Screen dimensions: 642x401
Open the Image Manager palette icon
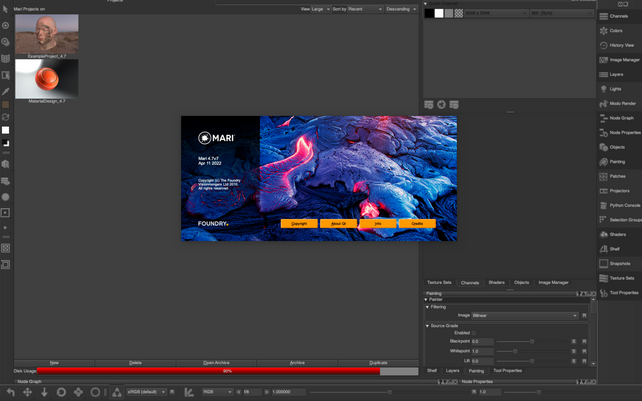click(x=603, y=59)
